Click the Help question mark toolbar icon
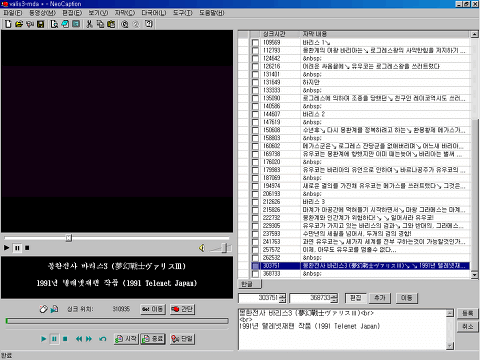The width and height of the screenshot is (480, 360). [x=149, y=24]
